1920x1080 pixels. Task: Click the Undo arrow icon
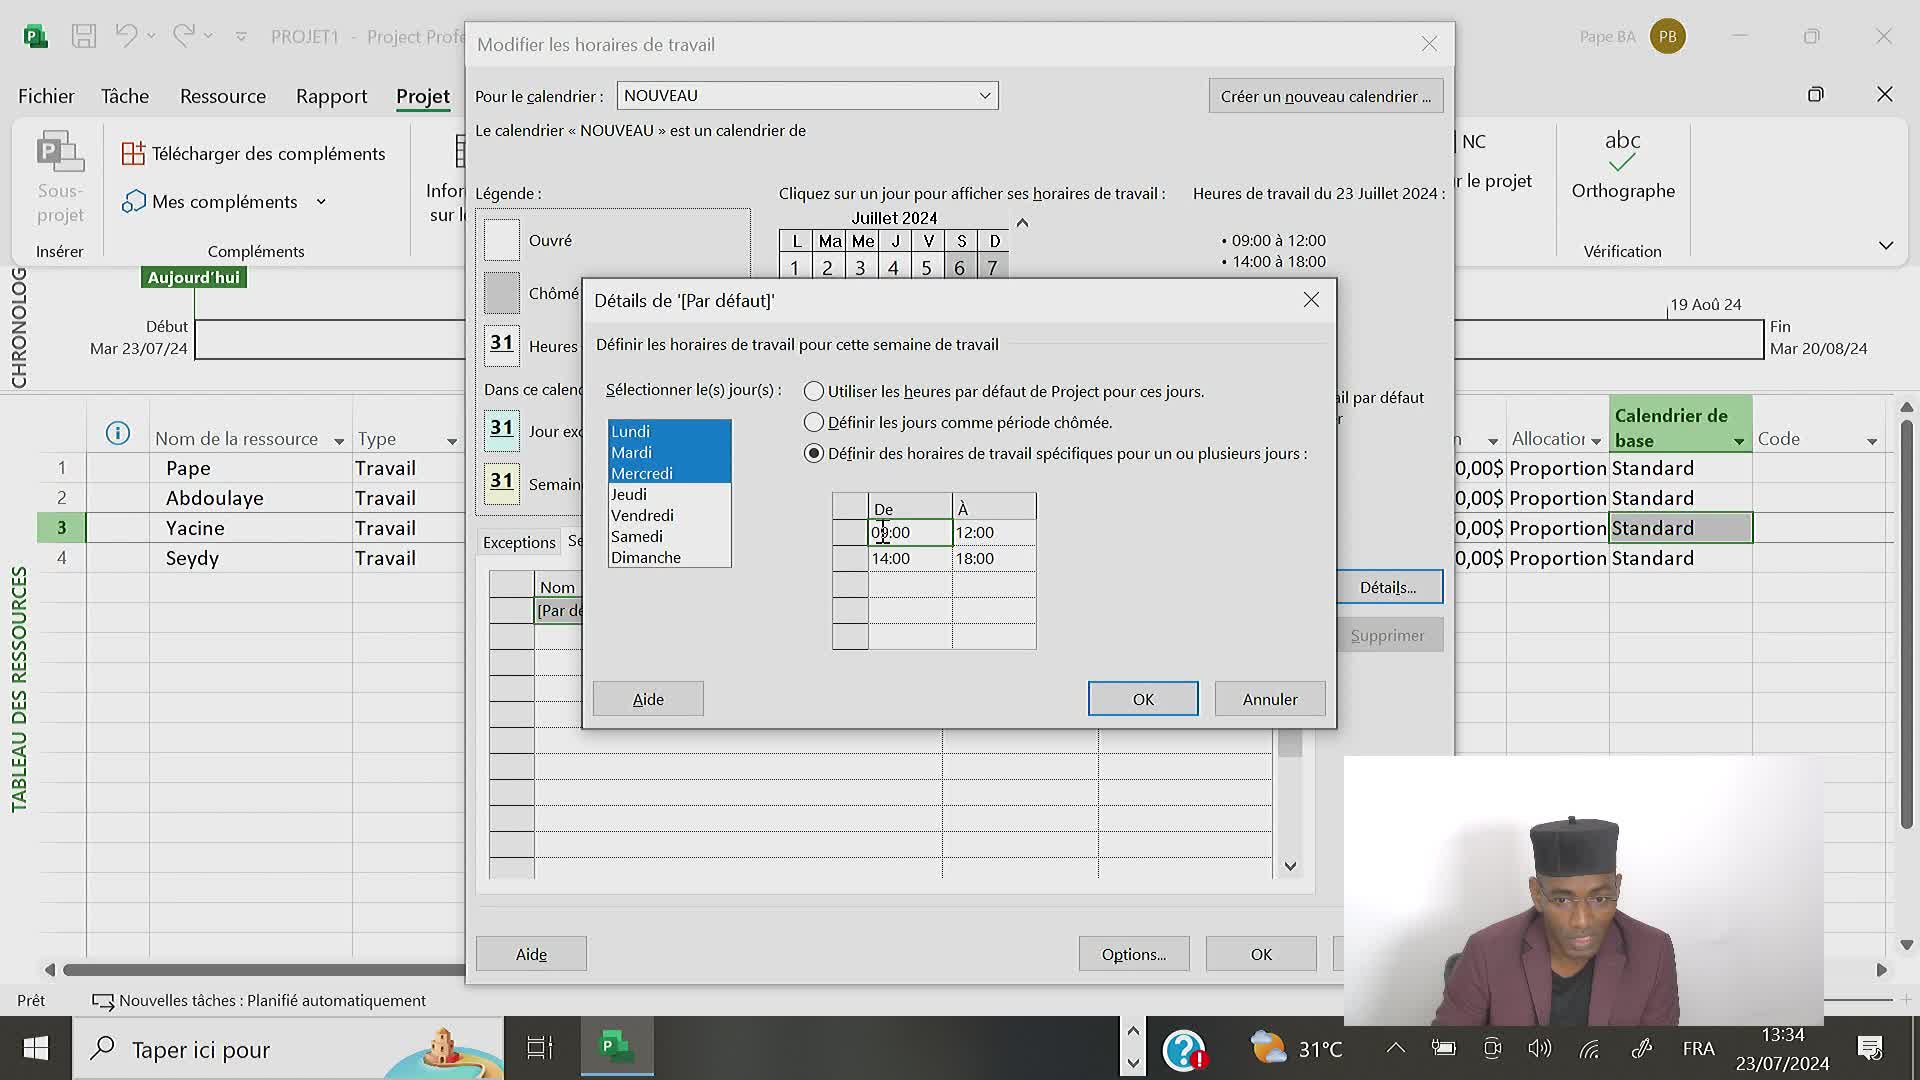126,36
